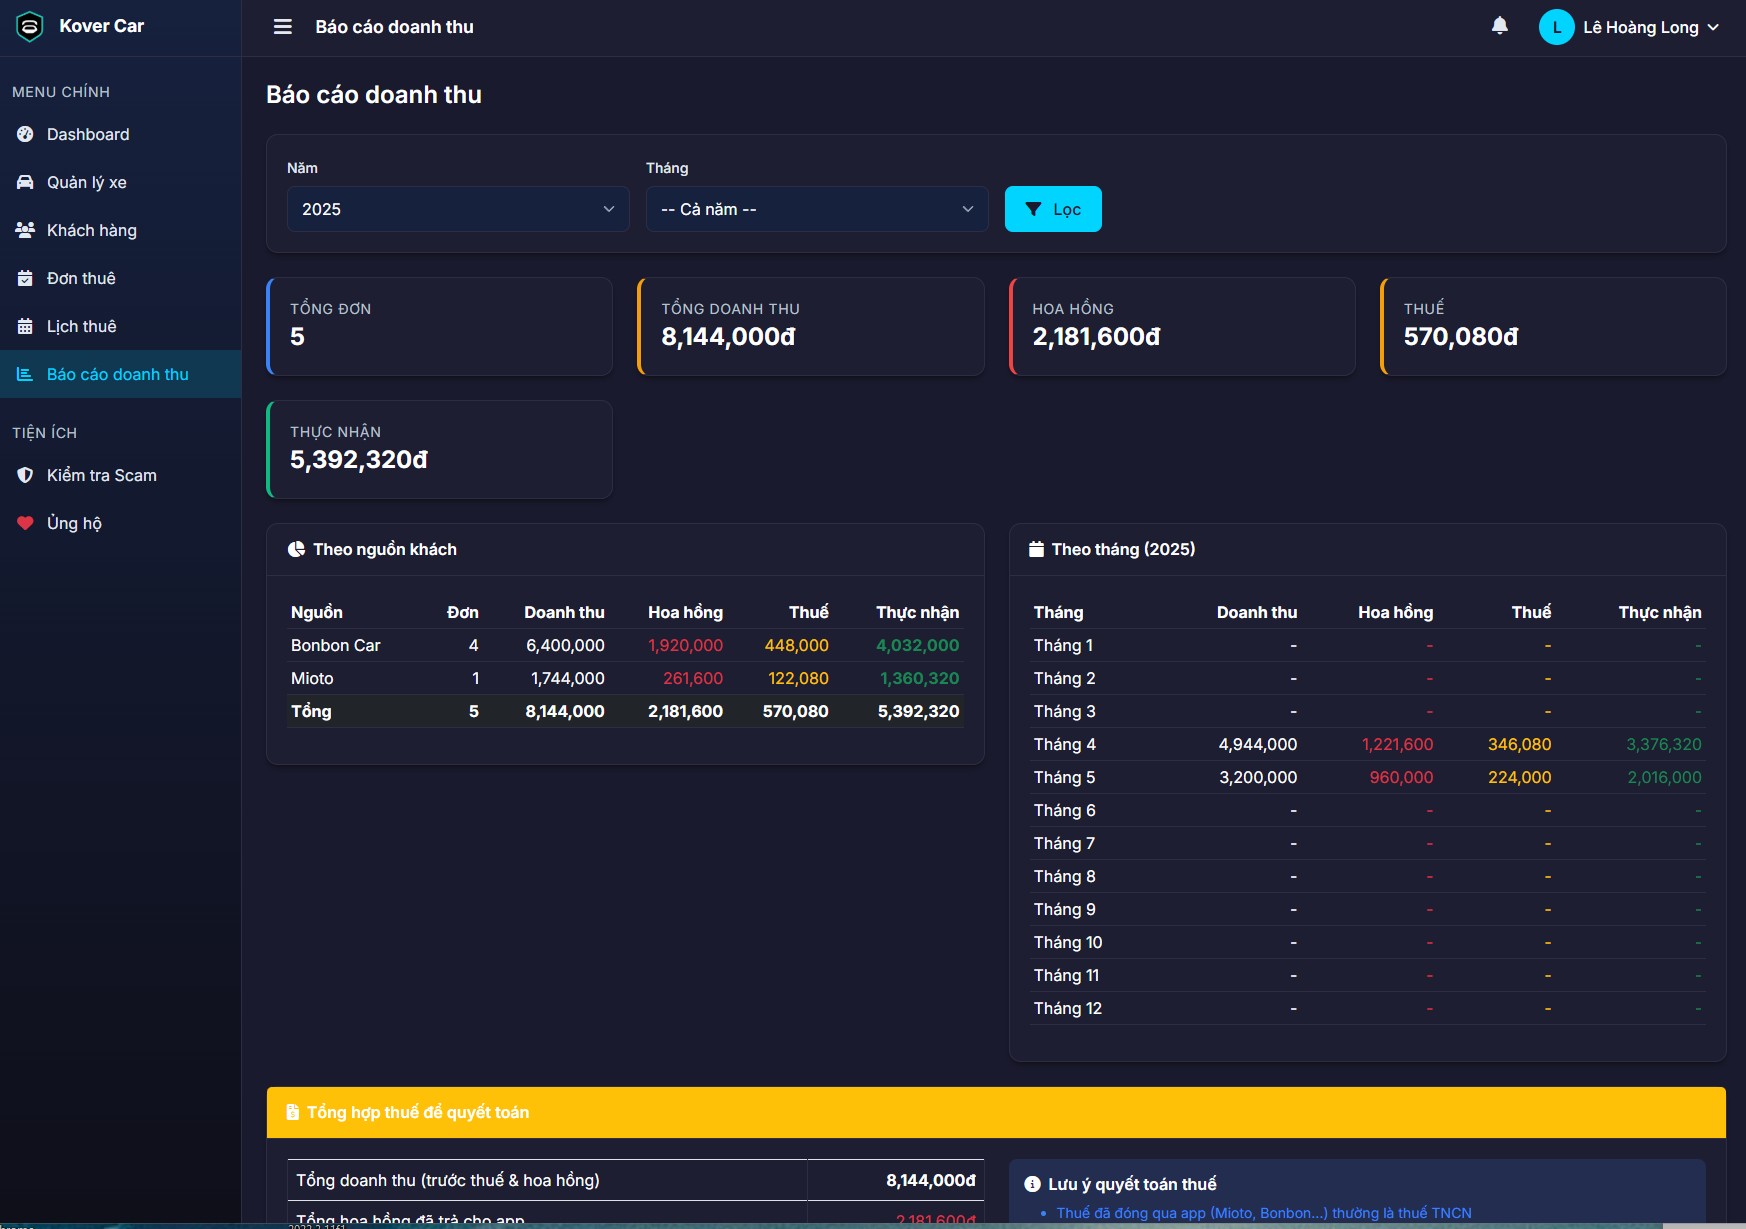This screenshot has width=1746, height=1229.
Task: Click the heart icon for Ủng hộ
Action: (25, 523)
